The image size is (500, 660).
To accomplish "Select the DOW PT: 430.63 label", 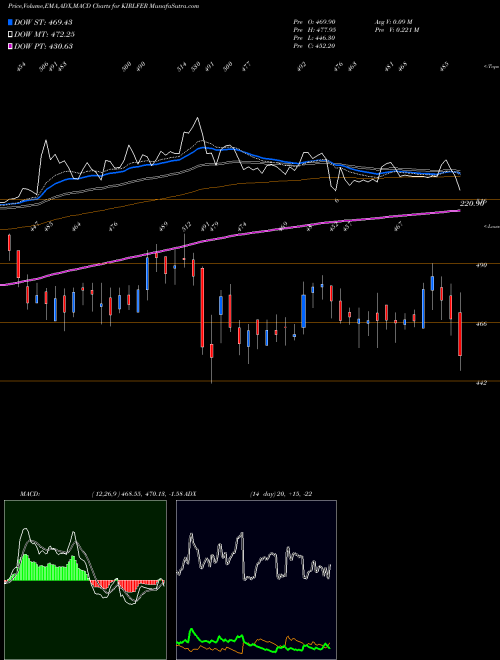I will coord(43,46).
